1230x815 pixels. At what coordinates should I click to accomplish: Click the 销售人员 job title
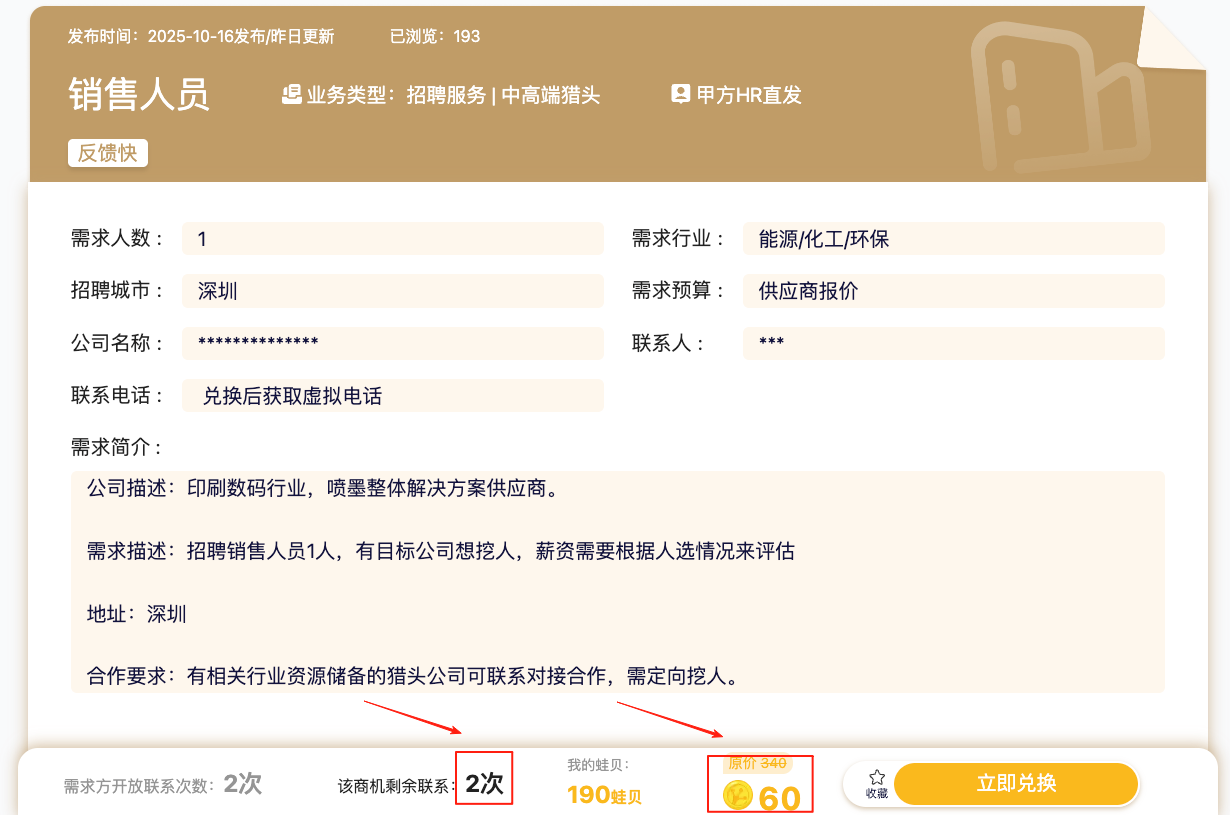[138, 95]
